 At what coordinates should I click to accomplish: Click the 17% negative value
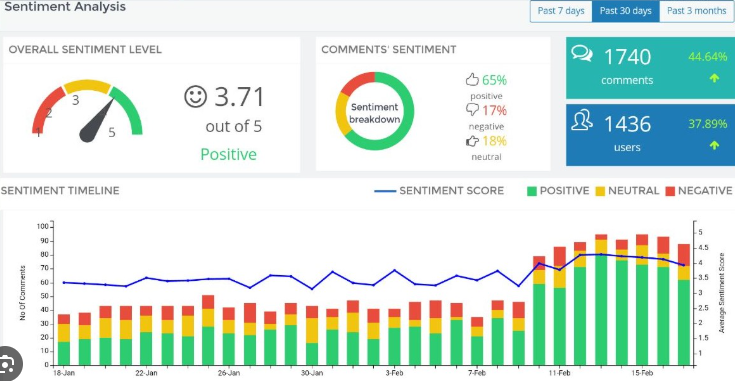[x=495, y=111]
